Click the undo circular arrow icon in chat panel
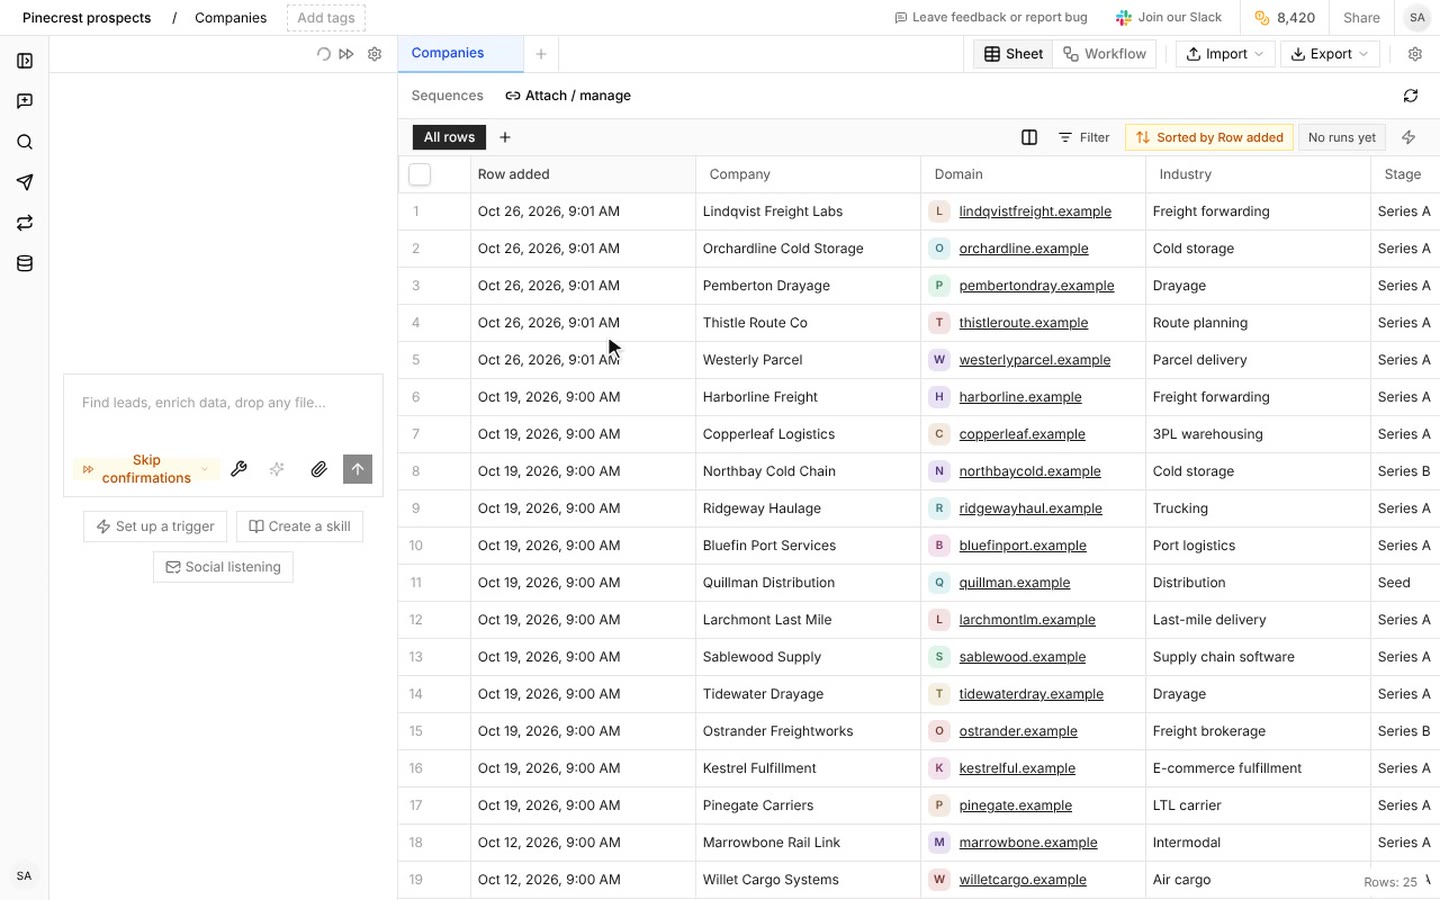This screenshot has height=900, width=1440. (x=323, y=54)
